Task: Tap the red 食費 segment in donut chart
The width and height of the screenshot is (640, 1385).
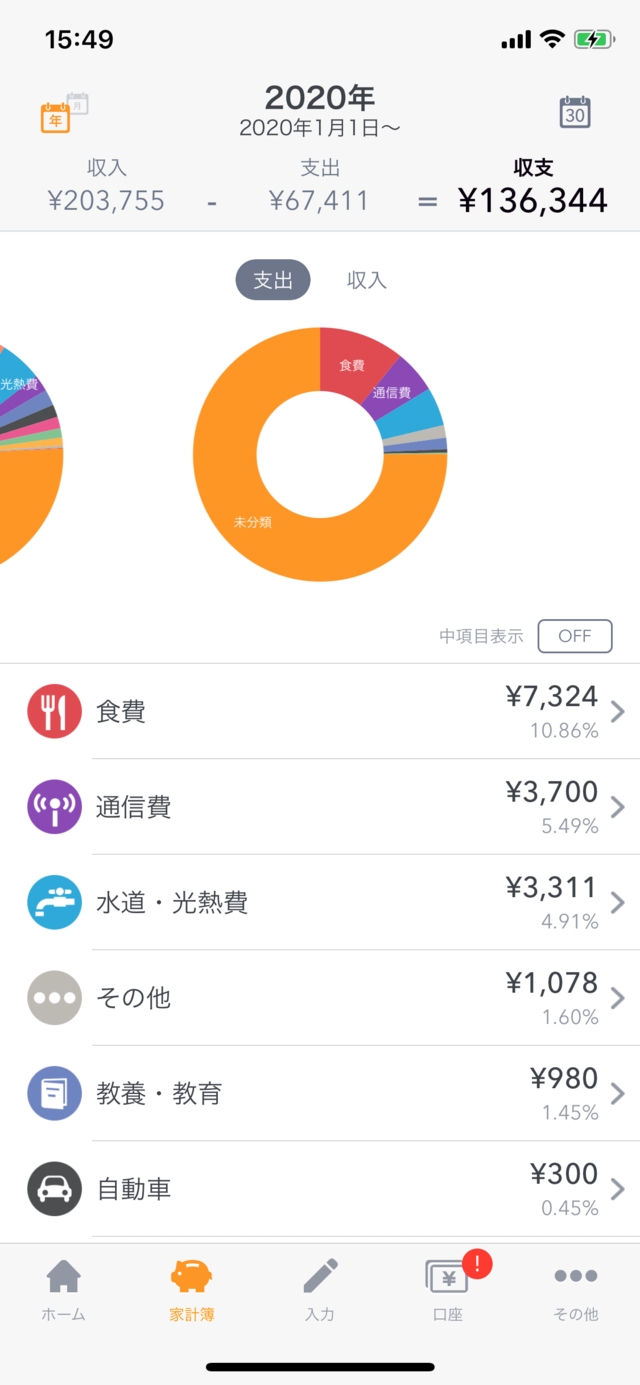Action: pyautogui.click(x=352, y=362)
